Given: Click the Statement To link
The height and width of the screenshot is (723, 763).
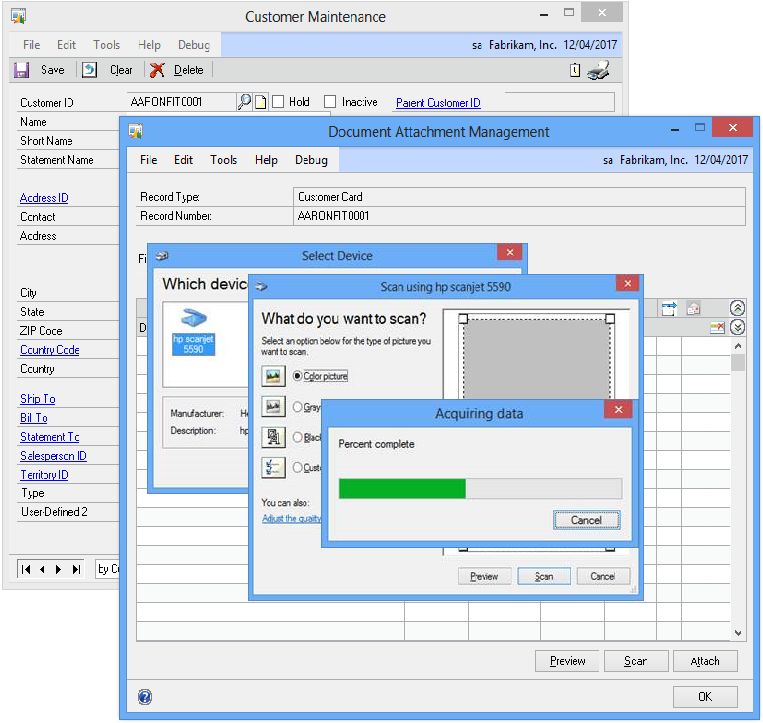Looking at the screenshot, I should pyautogui.click(x=50, y=436).
